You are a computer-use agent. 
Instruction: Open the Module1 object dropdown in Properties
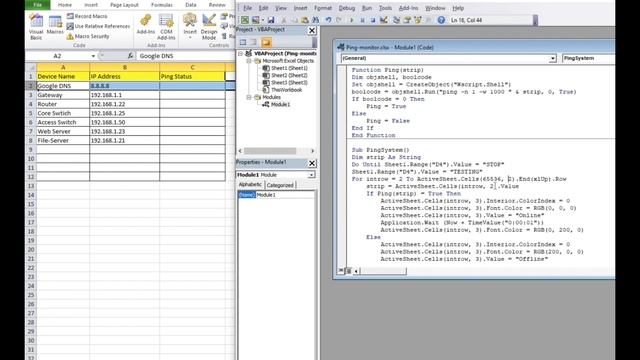point(311,175)
